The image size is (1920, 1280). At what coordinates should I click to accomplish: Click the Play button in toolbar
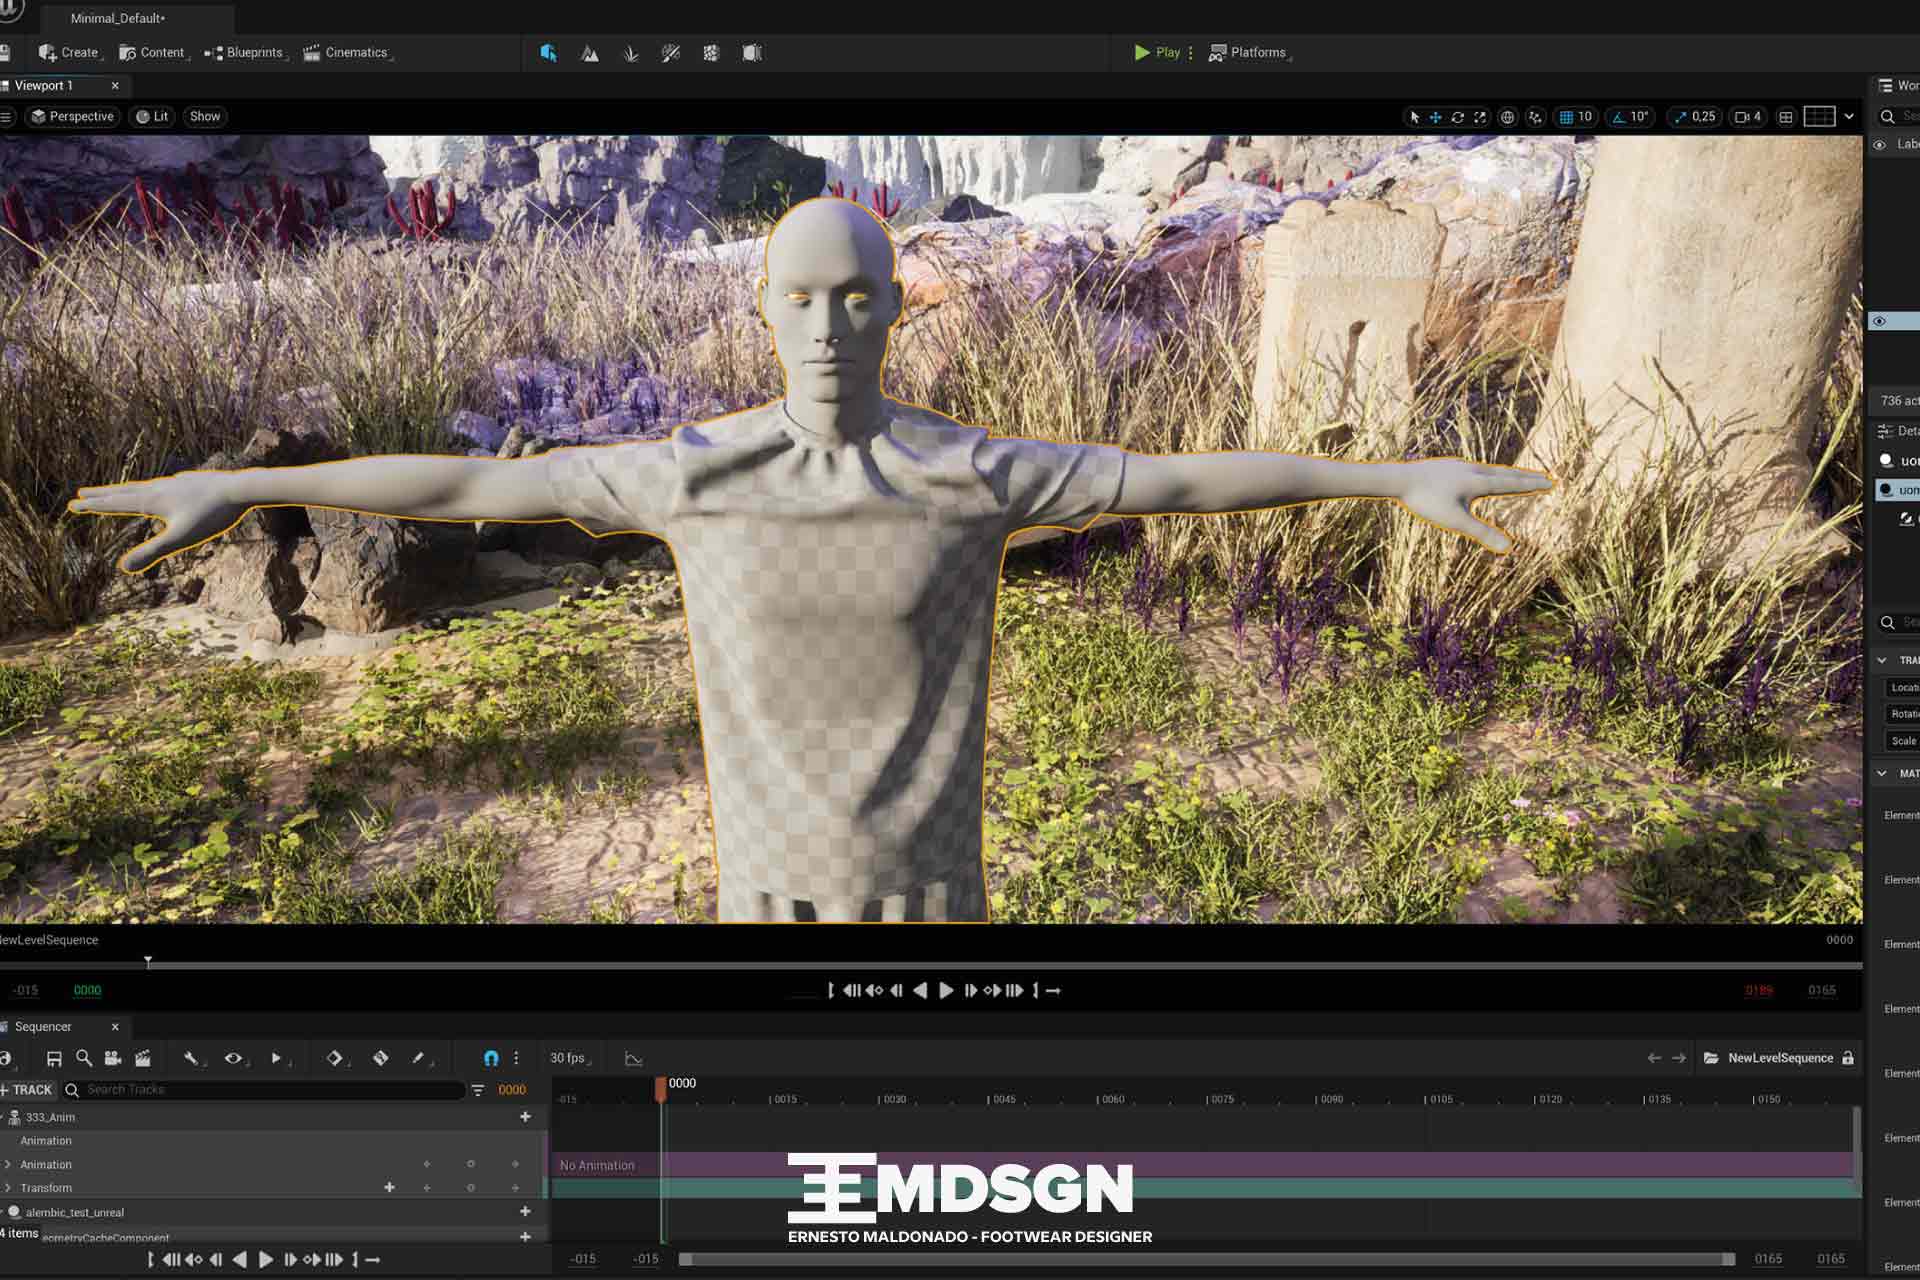coord(1156,51)
